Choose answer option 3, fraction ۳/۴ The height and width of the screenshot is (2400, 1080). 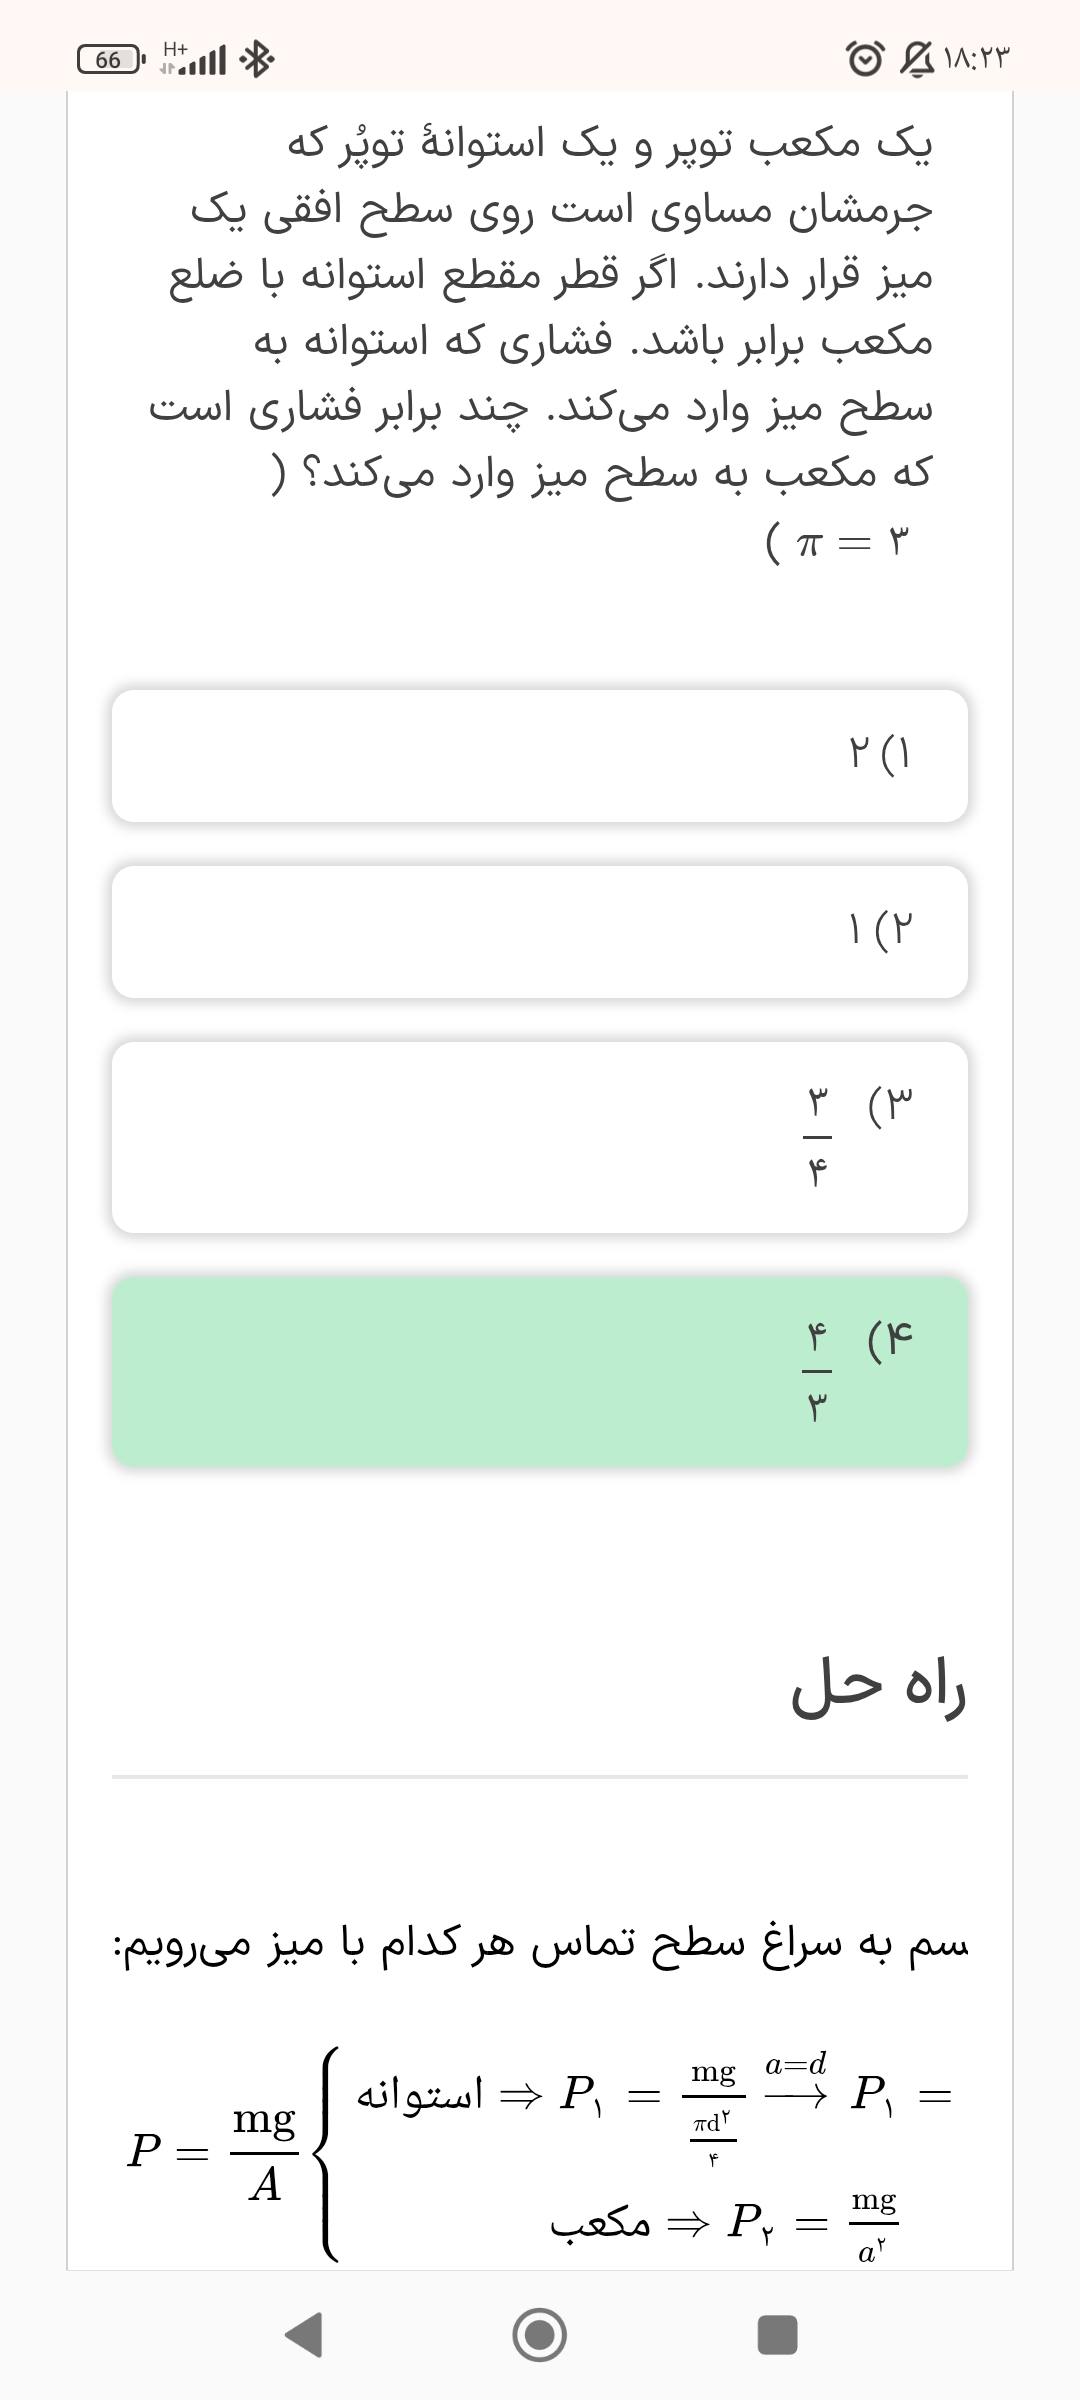pyautogui.click(x=540, y=1137)
